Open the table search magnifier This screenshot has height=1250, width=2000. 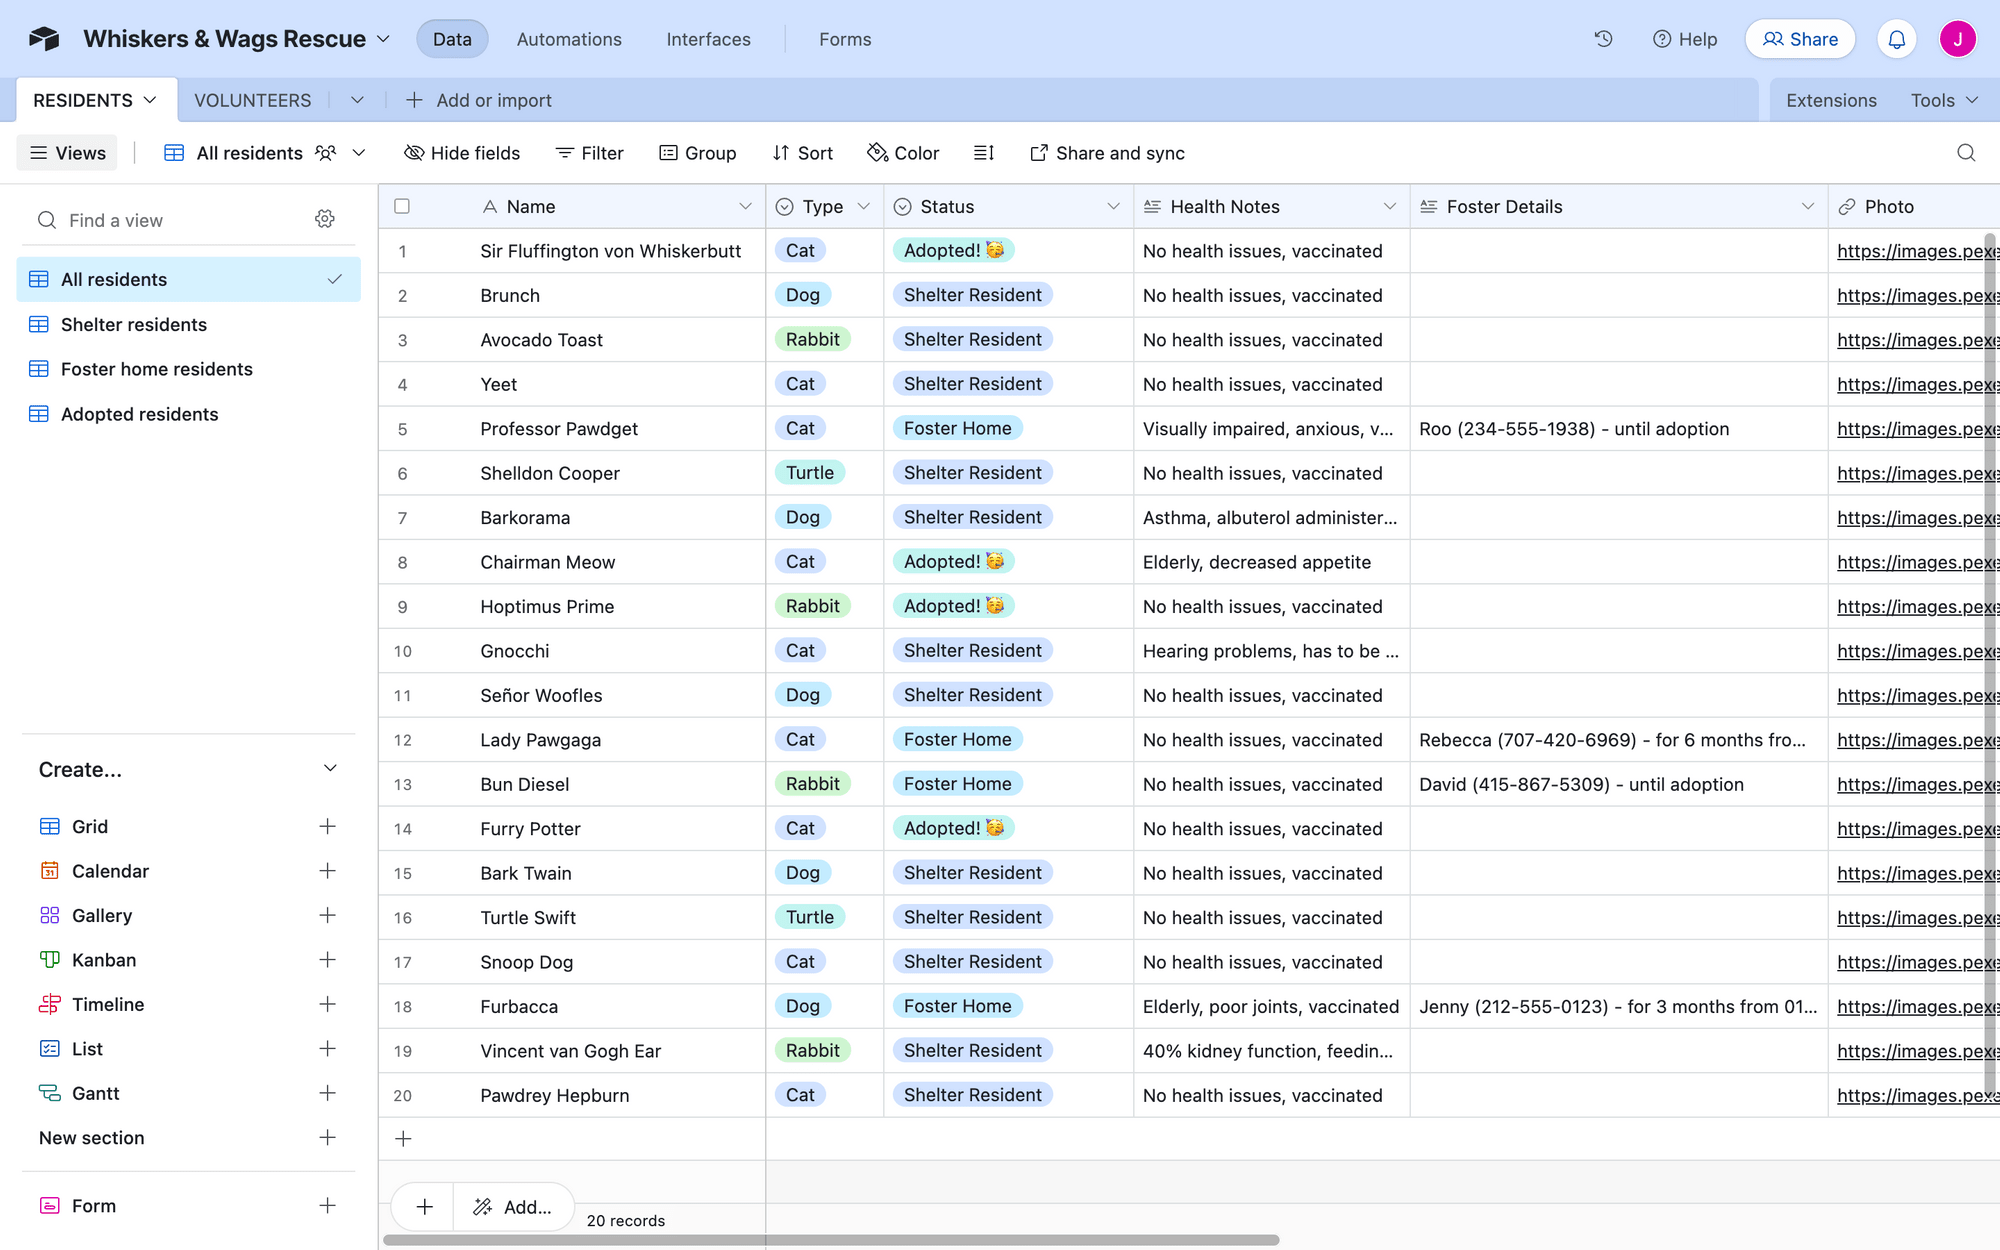tap(1966, 152)
